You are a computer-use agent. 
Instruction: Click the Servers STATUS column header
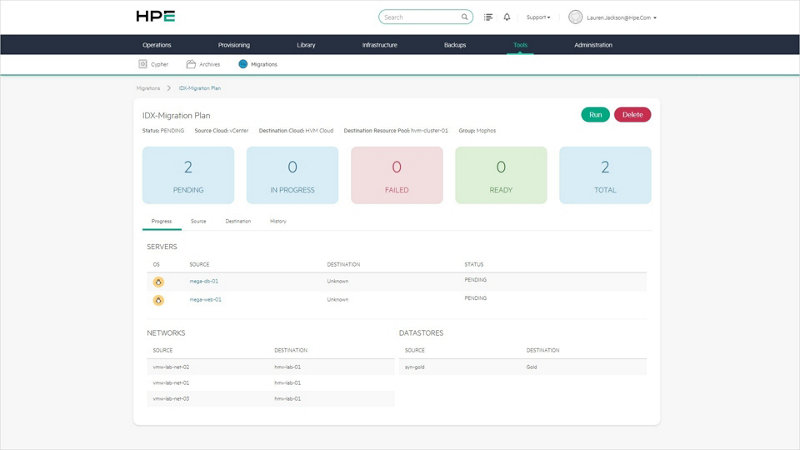click(x=473, y=264)
